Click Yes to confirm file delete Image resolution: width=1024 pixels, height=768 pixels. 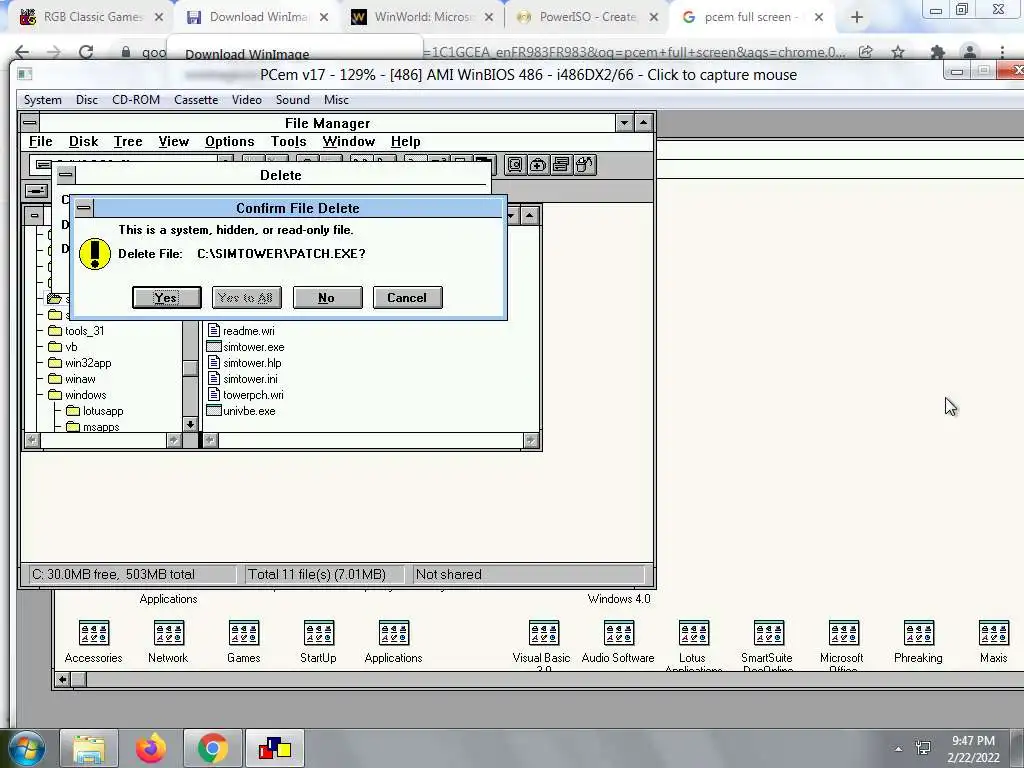[x=167, y=298]
